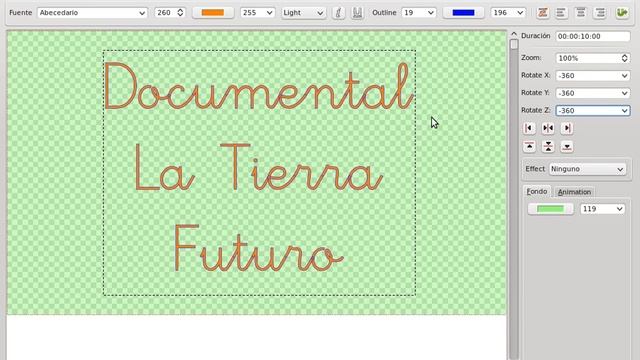Open the Outline width 19 dropdown
This screenshot has height=360, width=640.
418,13
